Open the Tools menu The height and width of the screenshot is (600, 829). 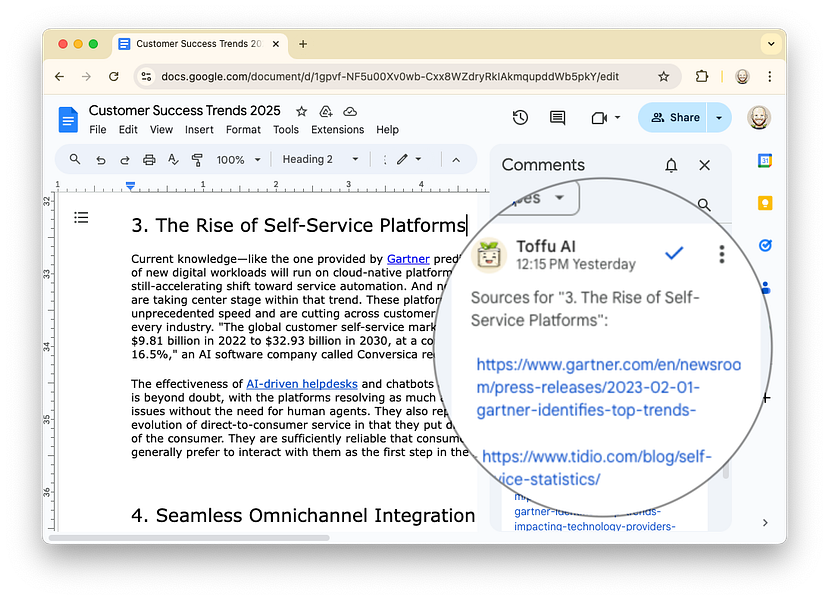pos(286,130)
